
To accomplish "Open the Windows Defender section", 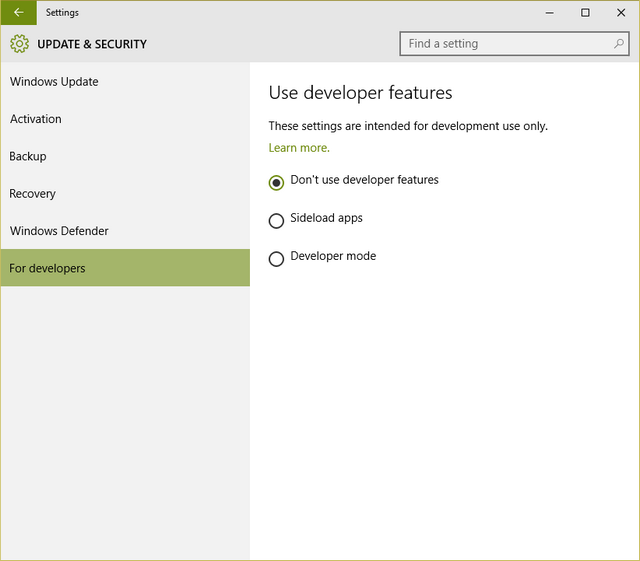I will click(x=125, y=231).
